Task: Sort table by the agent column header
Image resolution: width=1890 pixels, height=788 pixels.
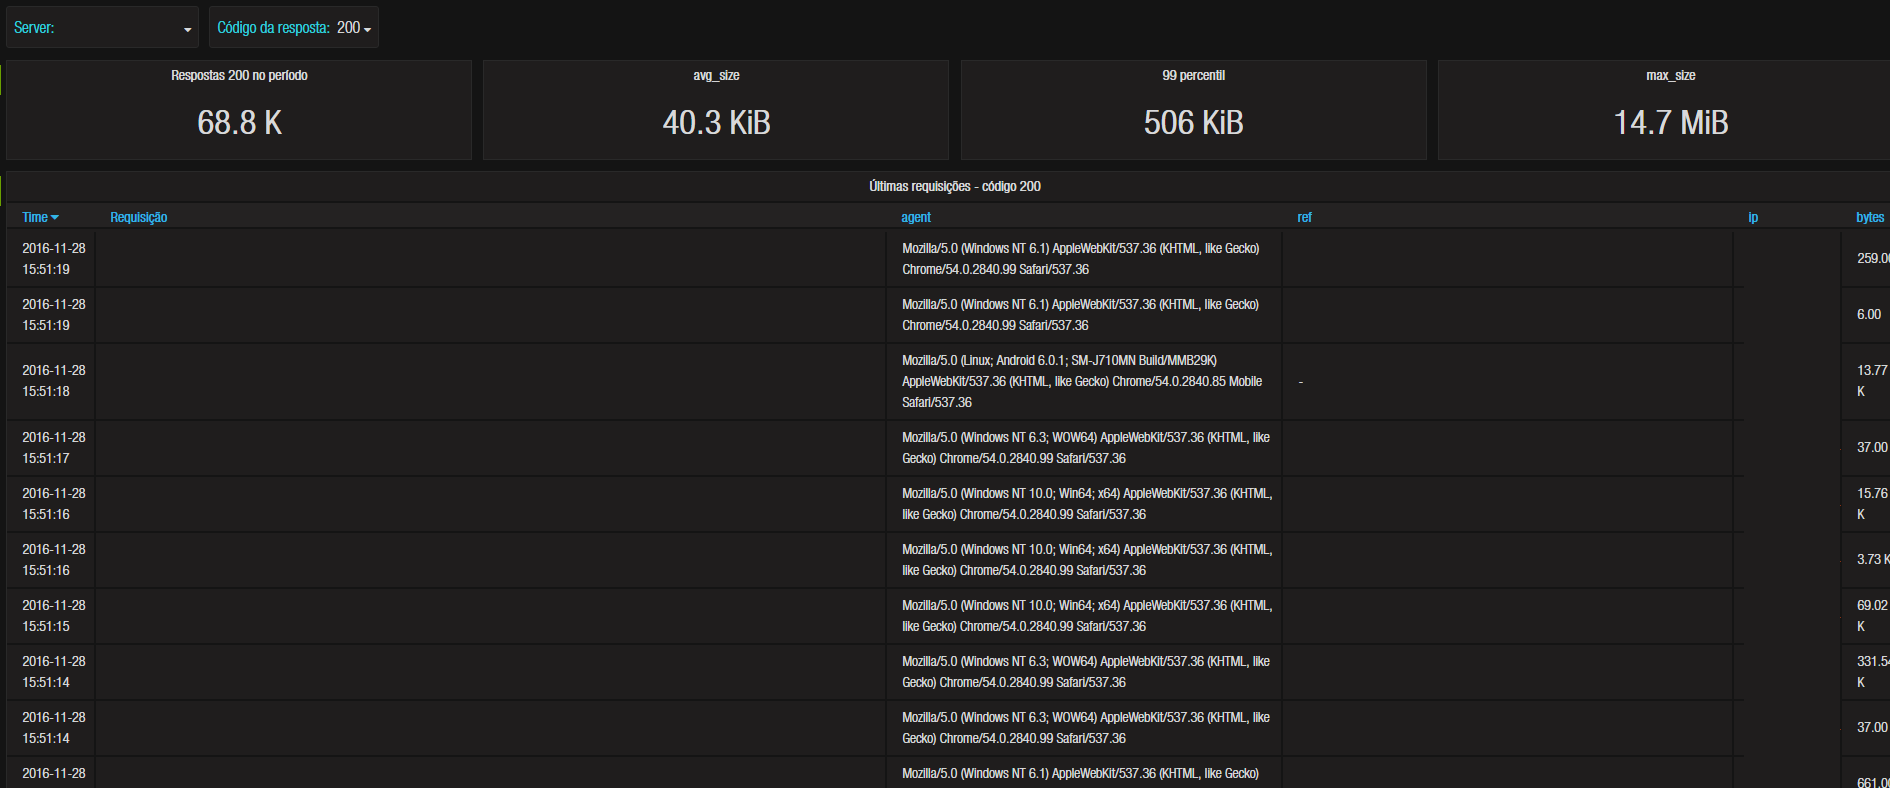Action: [916, 217]
